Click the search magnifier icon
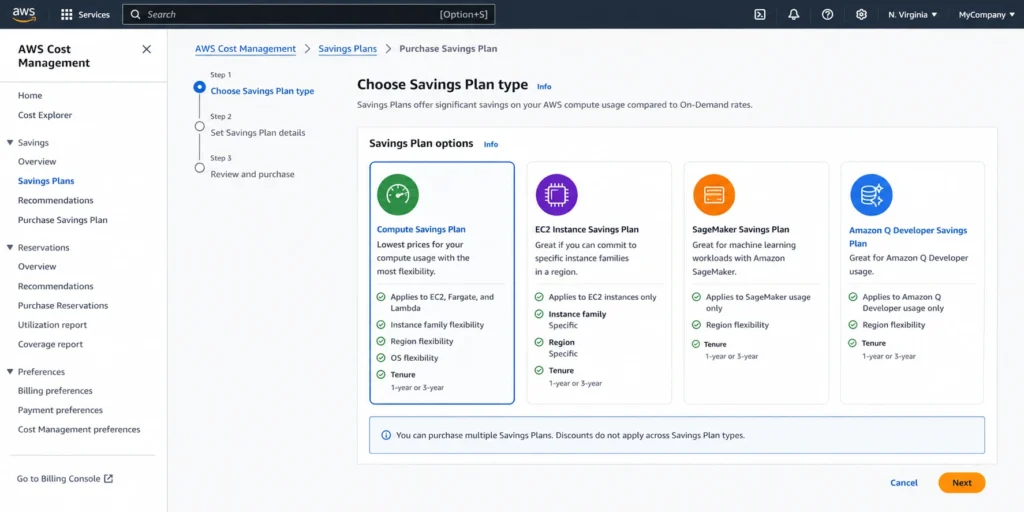 135,14
